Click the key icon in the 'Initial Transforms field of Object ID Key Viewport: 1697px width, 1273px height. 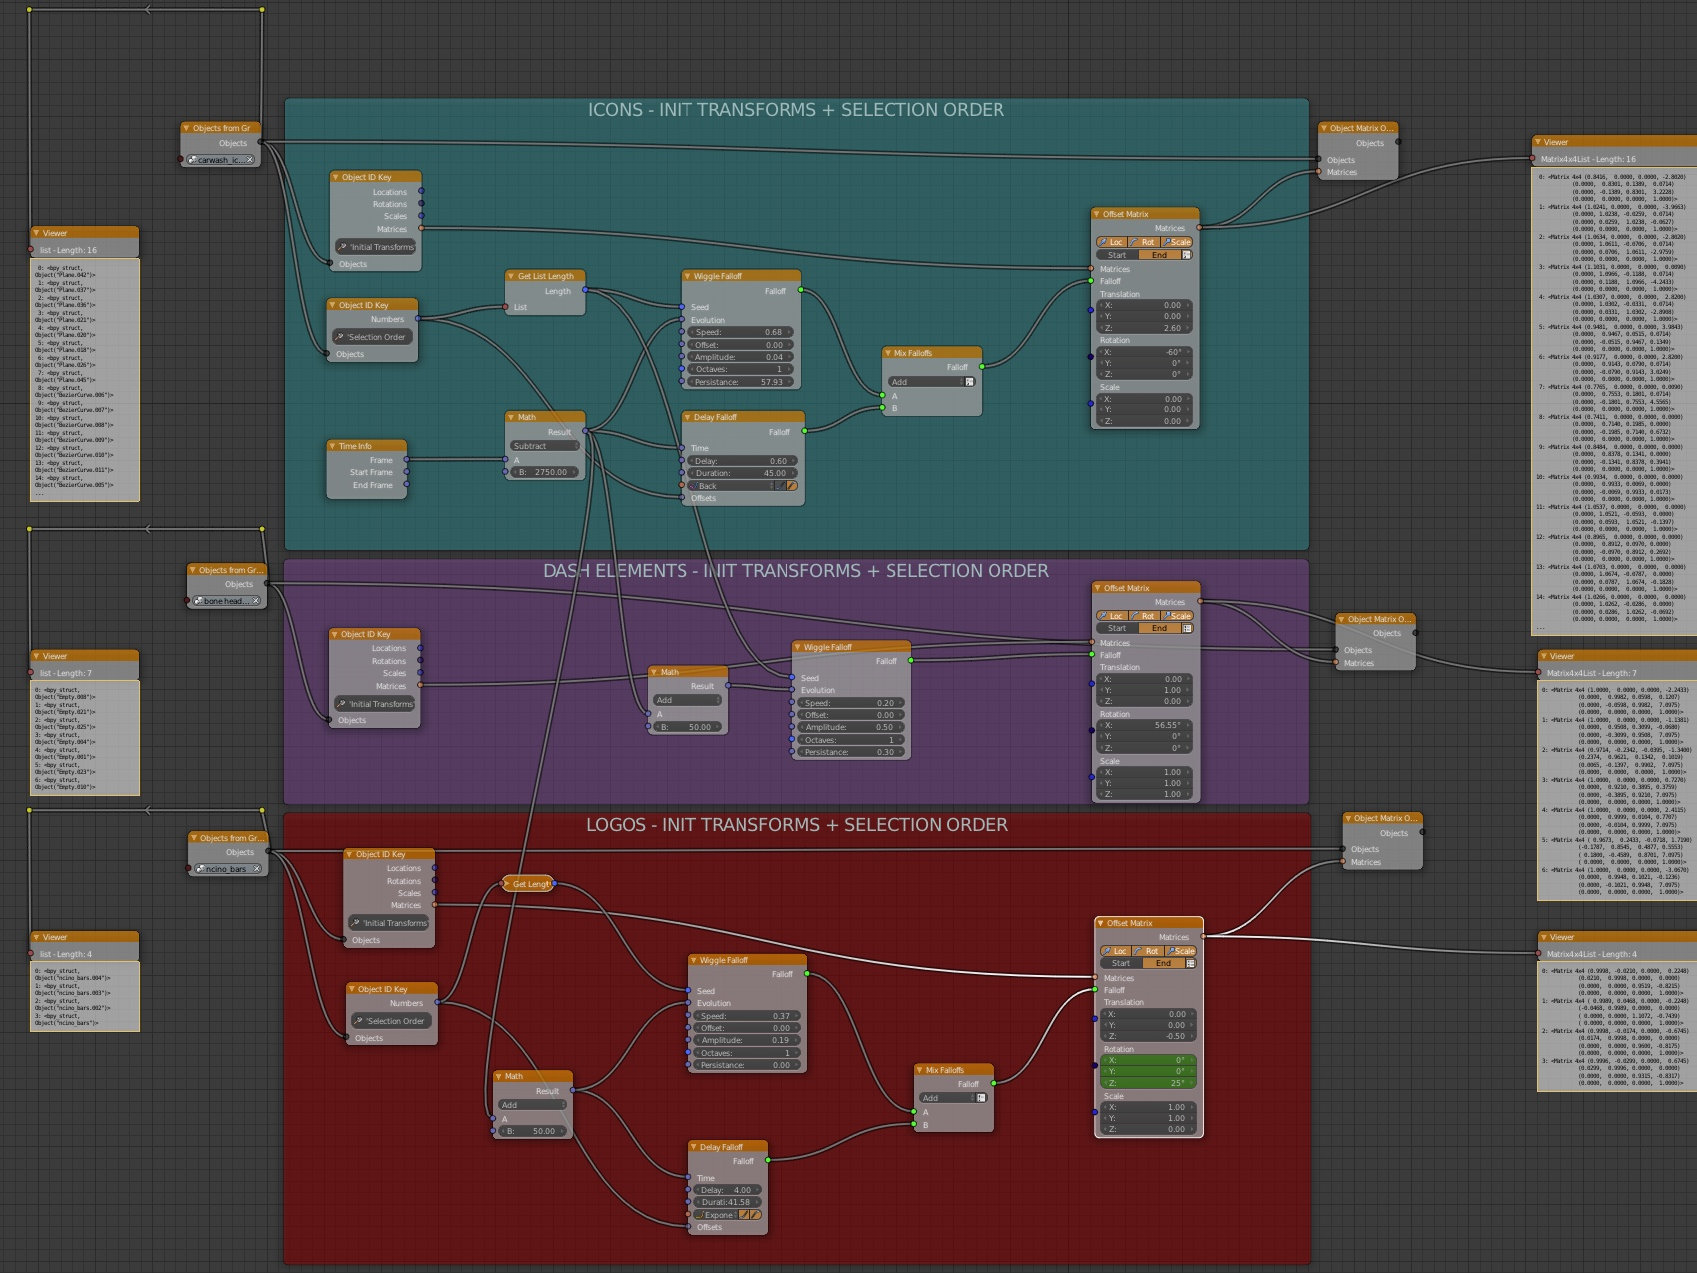(x=341, y=247)
